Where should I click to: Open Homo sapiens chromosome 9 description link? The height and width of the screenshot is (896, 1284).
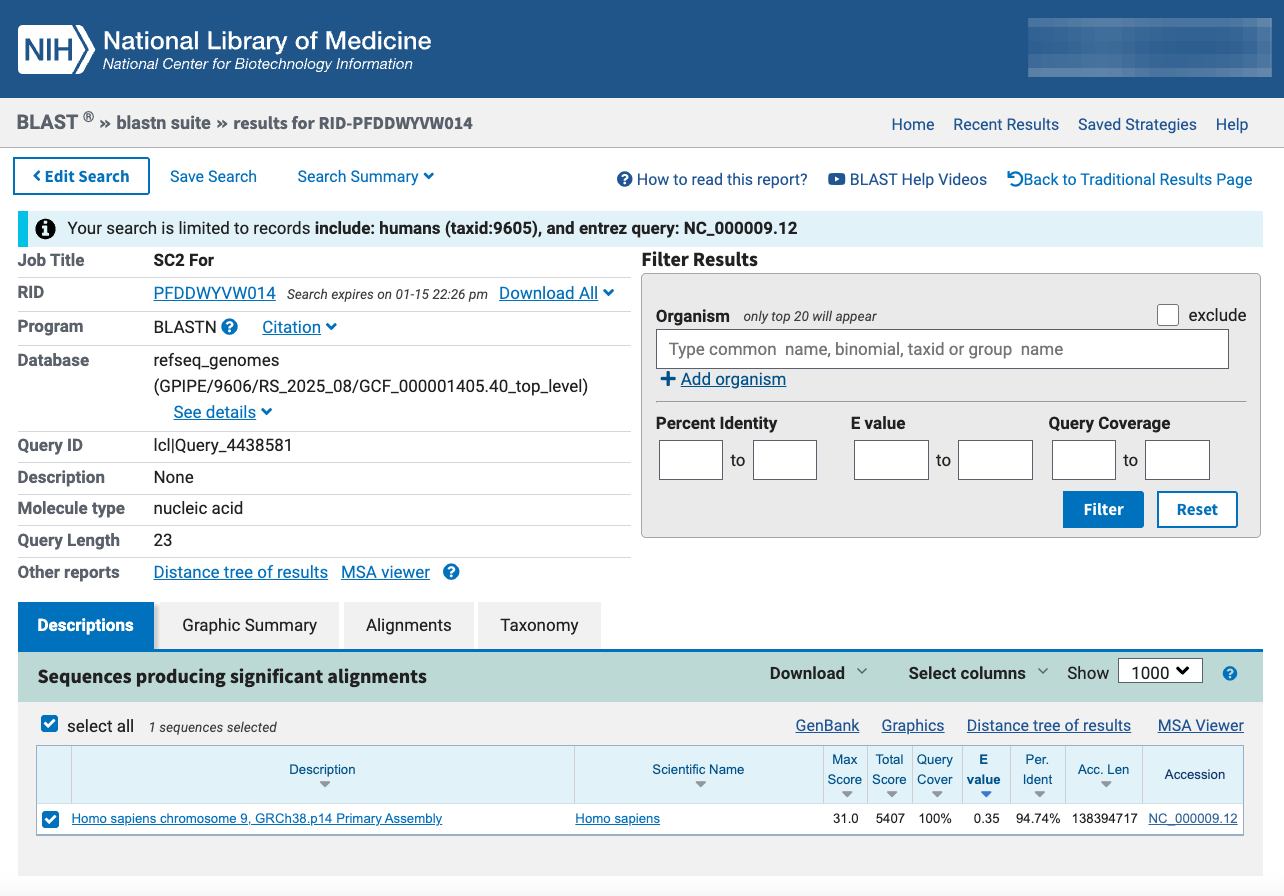(x=257, y=818)
